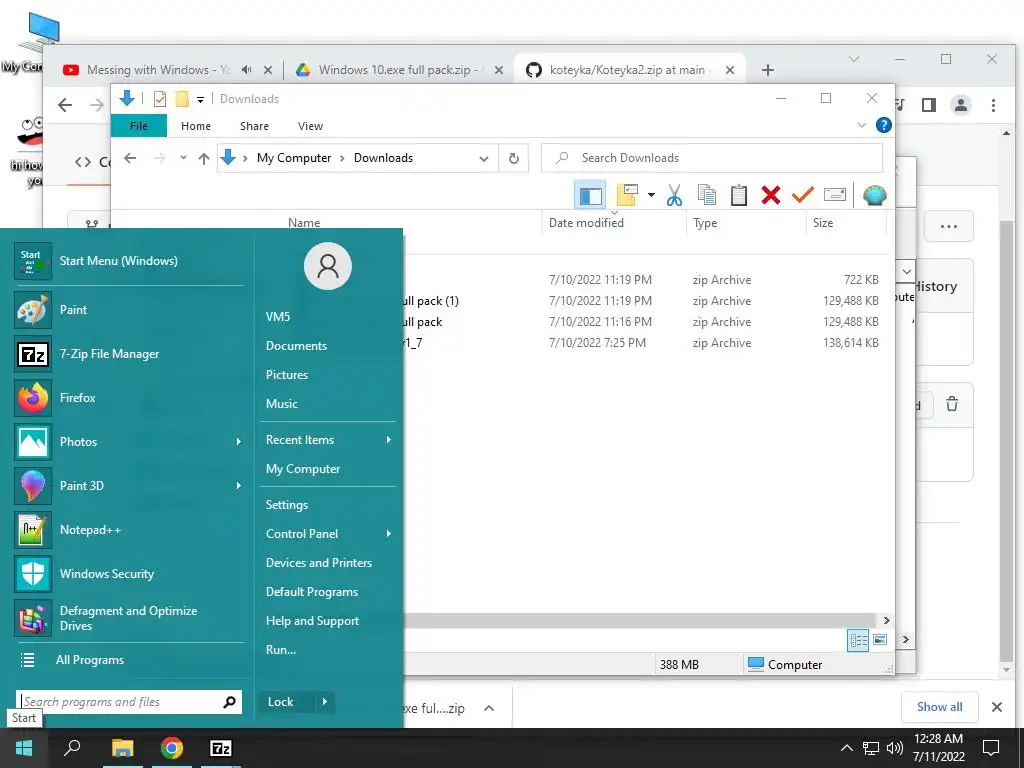Open the Home ribbon tab

coord(196,126)
